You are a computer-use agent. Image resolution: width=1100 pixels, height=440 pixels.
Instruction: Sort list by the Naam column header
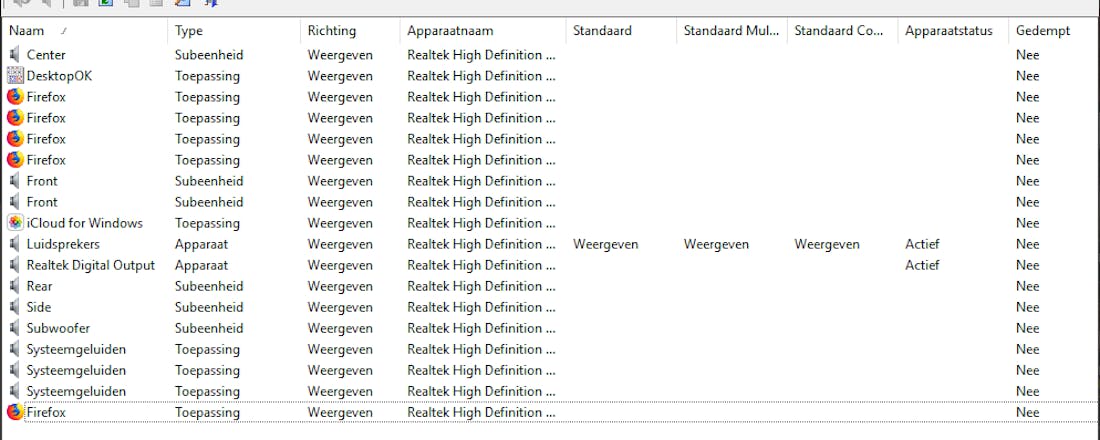85,31
